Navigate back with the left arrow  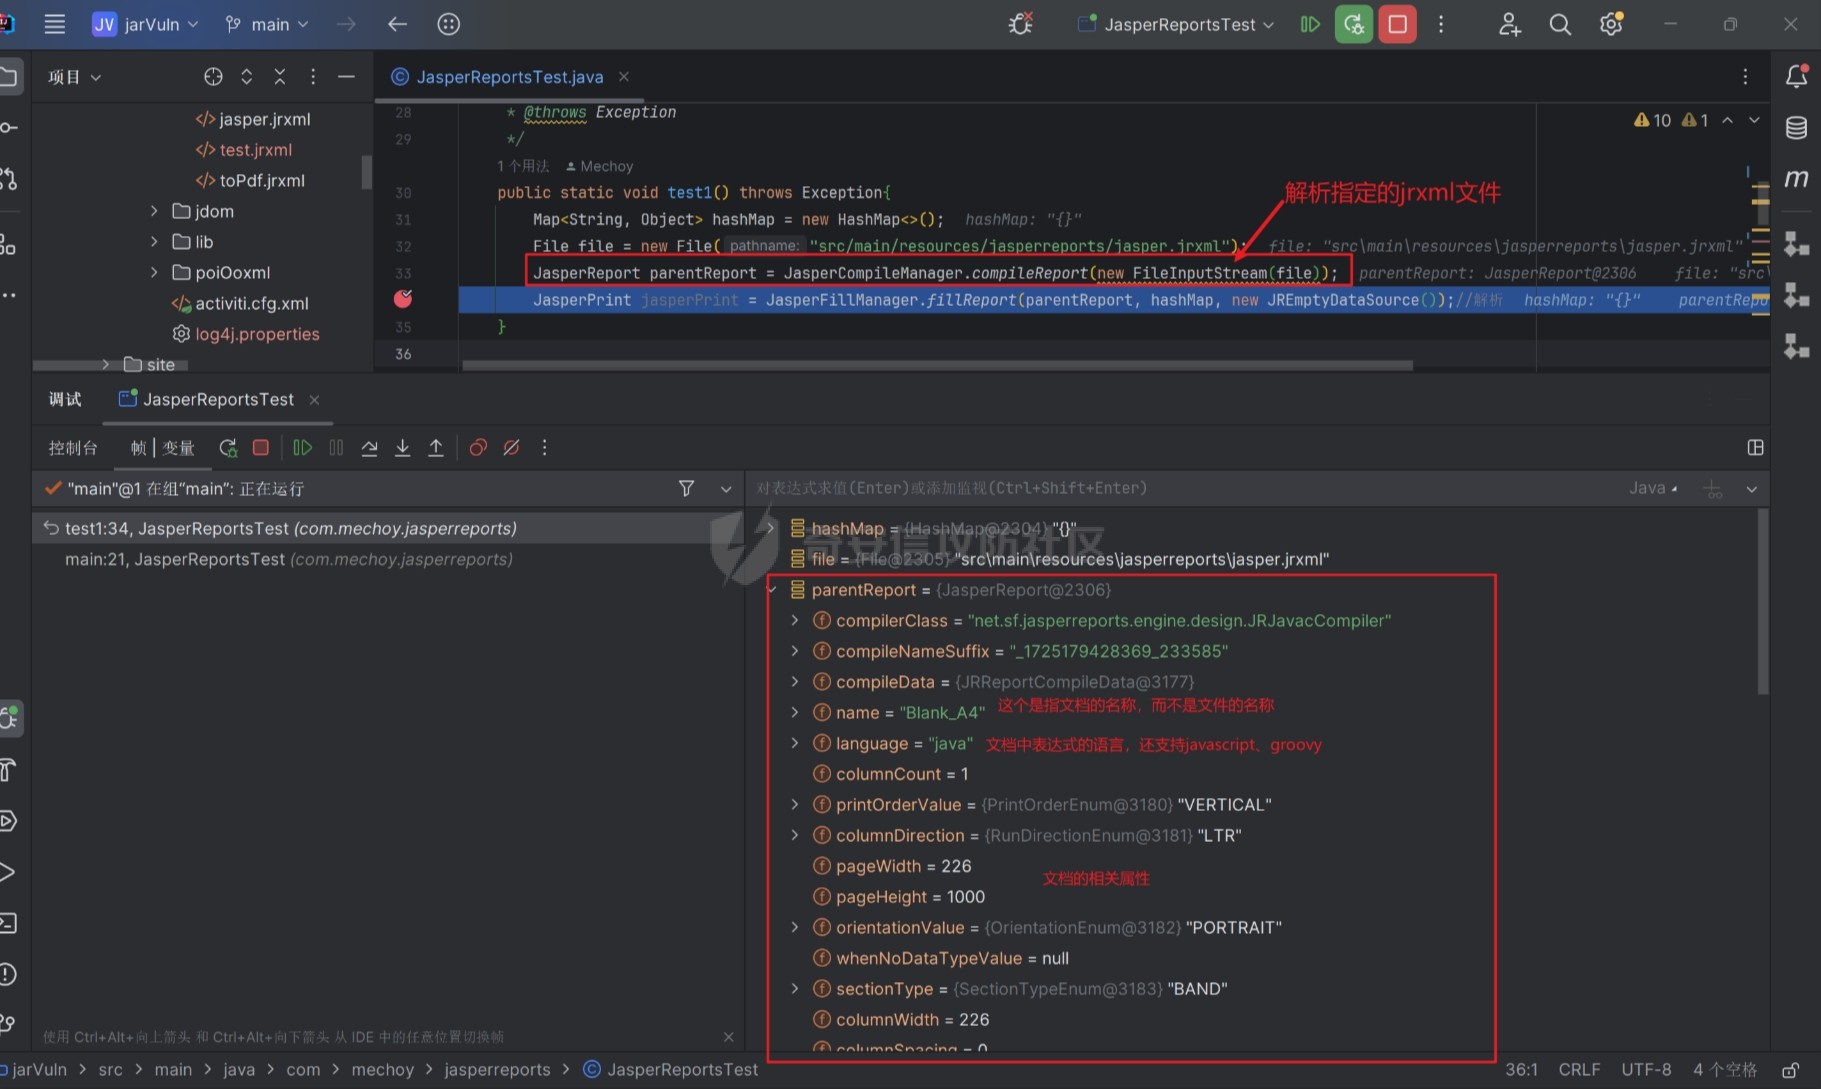click(397, 24)
